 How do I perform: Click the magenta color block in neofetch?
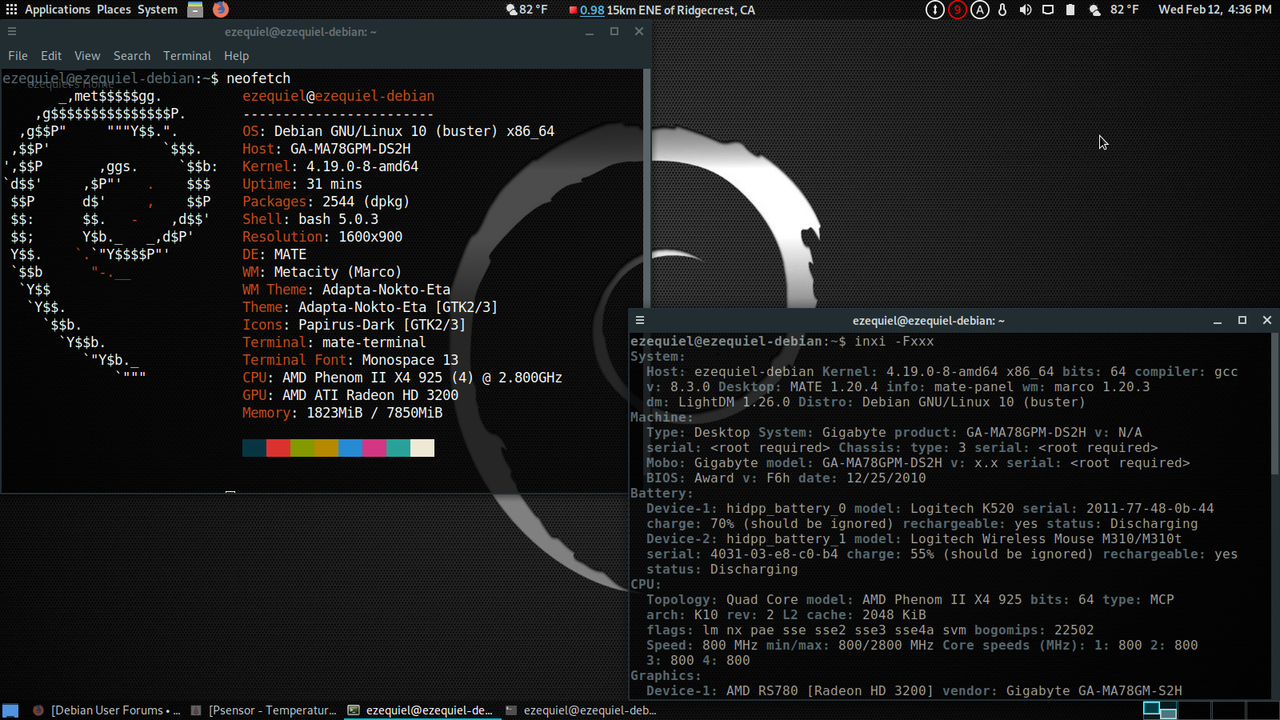[374, 448]
